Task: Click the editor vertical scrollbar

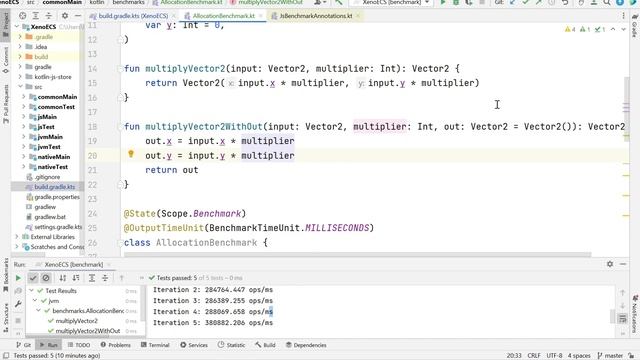Action: pyautogui.click(x=627, y=108)
